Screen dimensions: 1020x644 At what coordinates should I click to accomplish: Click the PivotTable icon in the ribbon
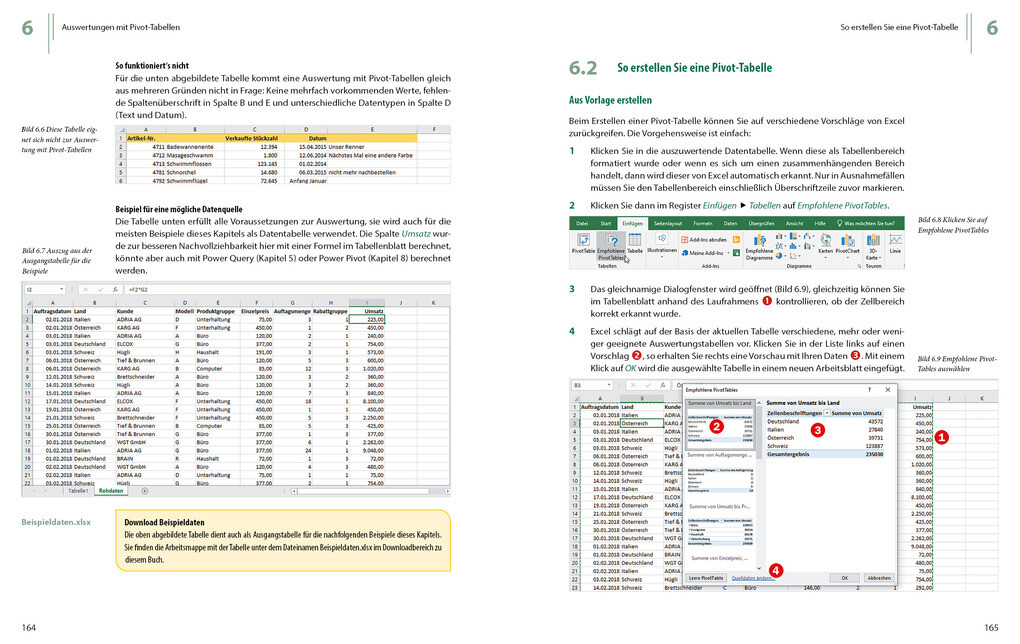(584, 243)
